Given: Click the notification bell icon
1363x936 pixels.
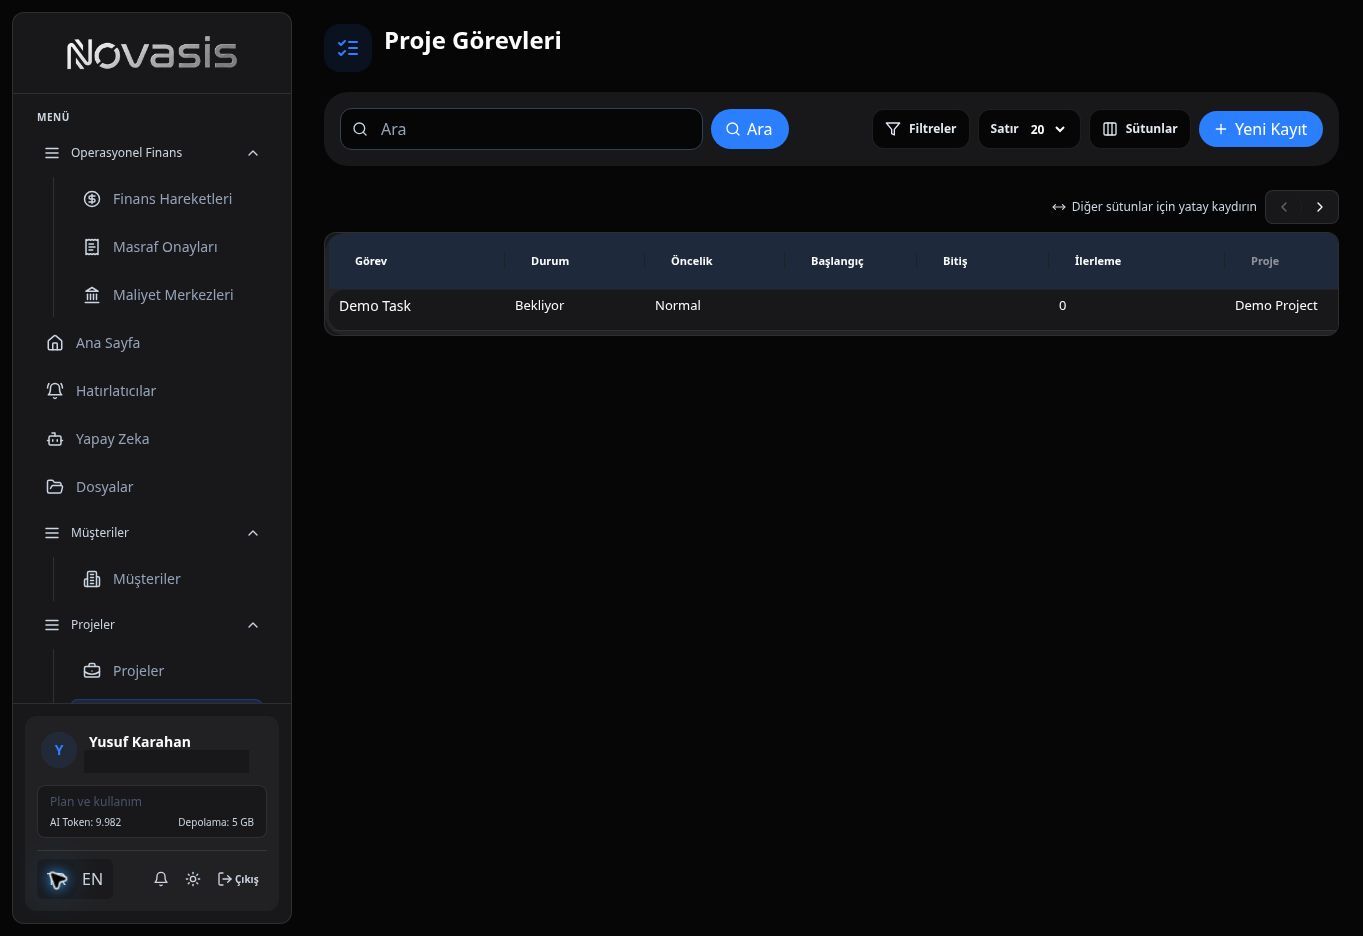Looking at the screenshot, I should click(161, 879).
